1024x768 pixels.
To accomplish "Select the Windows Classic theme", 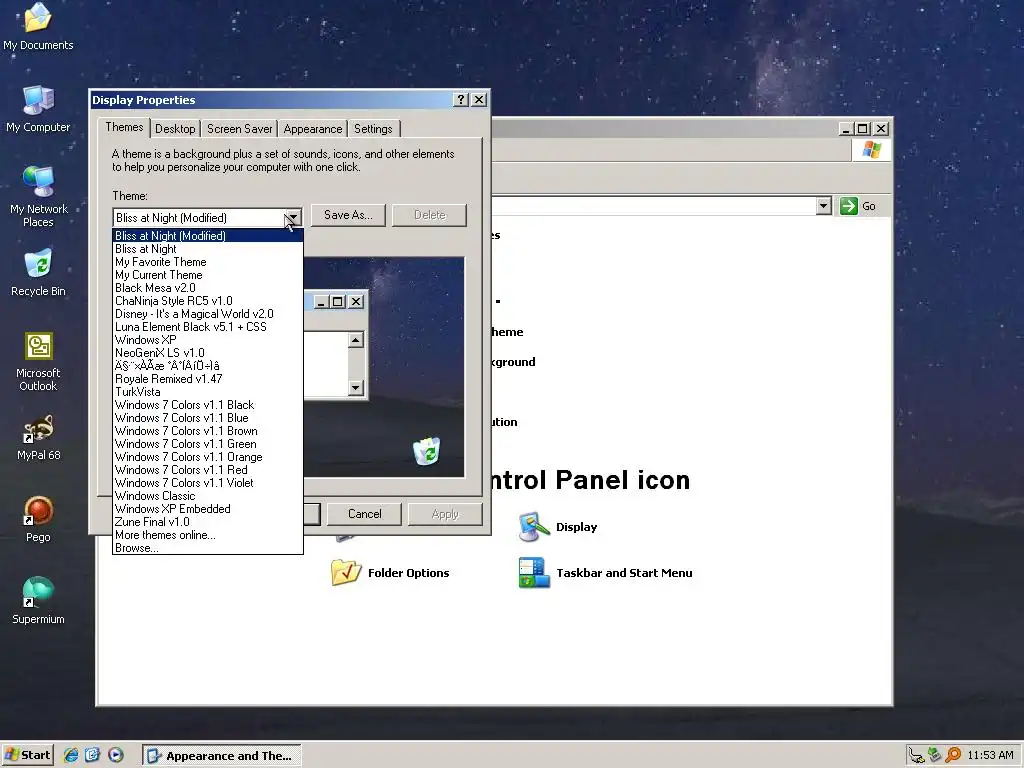I will tap(208, 496).
